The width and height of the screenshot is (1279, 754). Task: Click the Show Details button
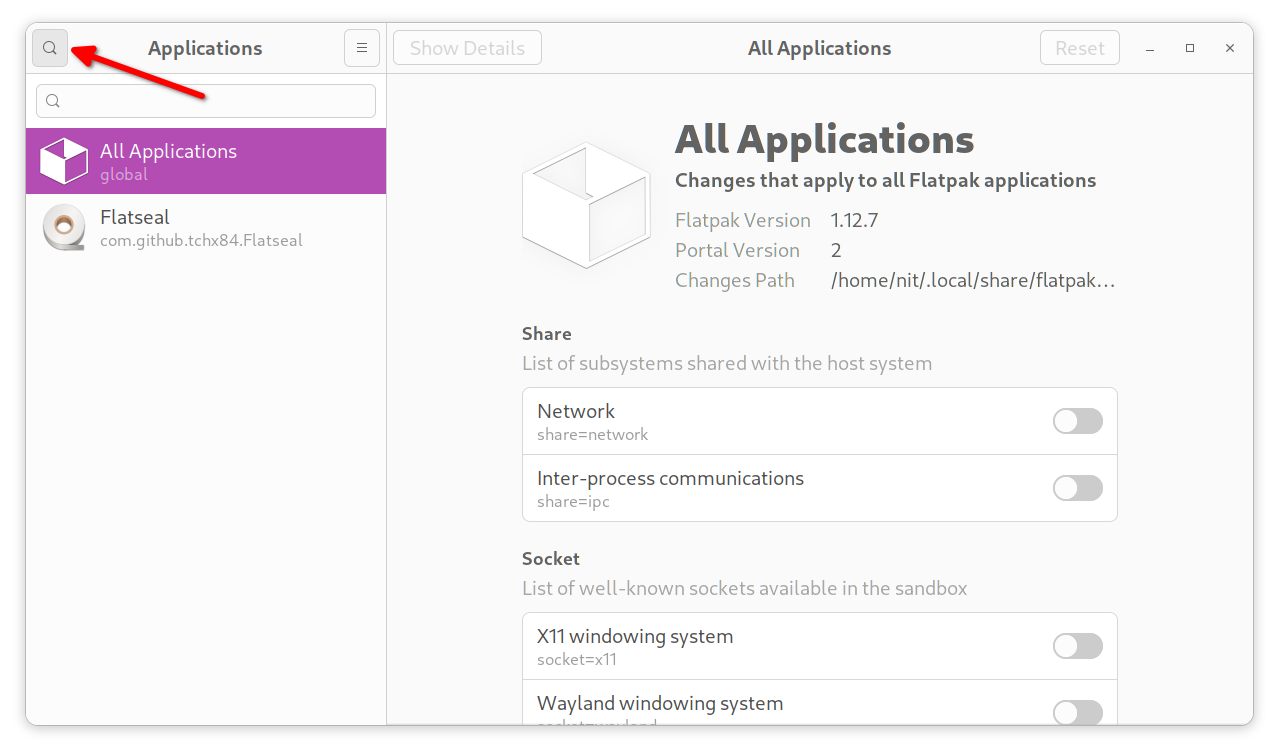pos(467,48)
